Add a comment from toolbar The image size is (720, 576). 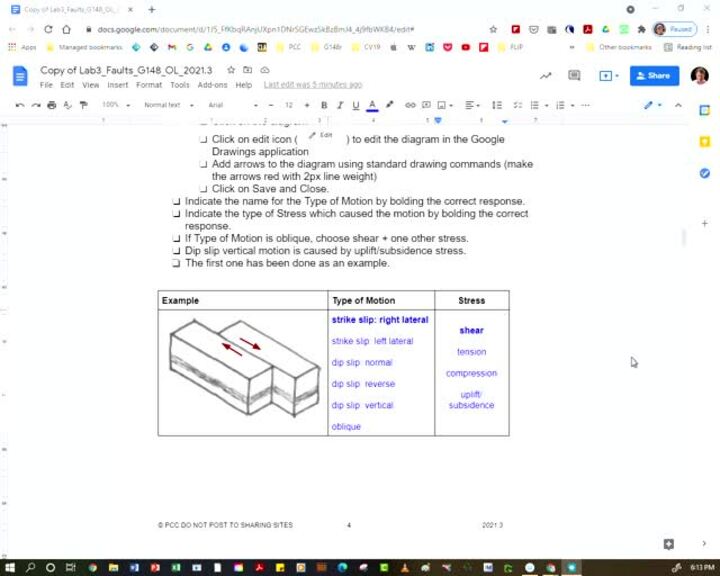pos(426,105)
